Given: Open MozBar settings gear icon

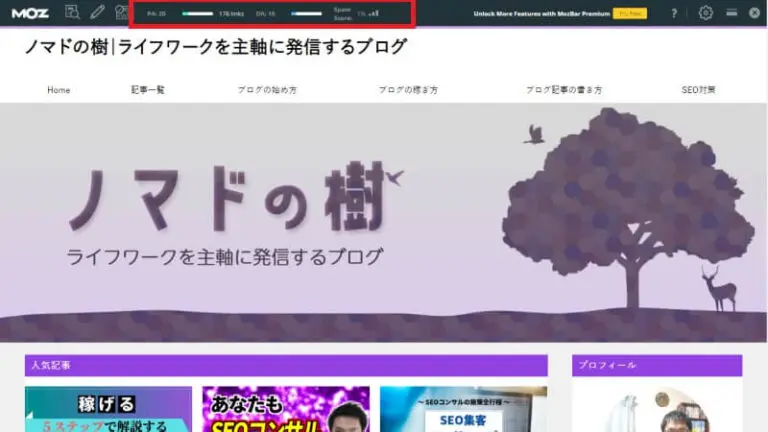Looking at the screenshot, I should point(706,13).
